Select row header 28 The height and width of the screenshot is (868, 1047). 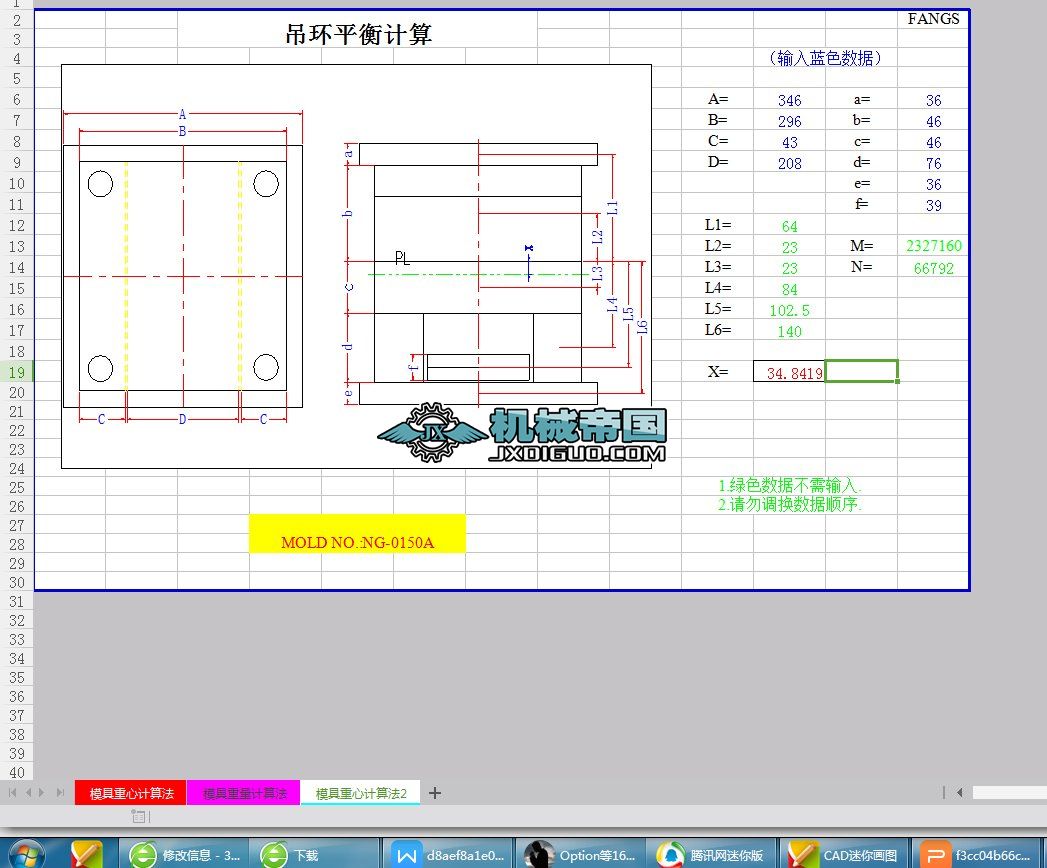pos(17,544)
